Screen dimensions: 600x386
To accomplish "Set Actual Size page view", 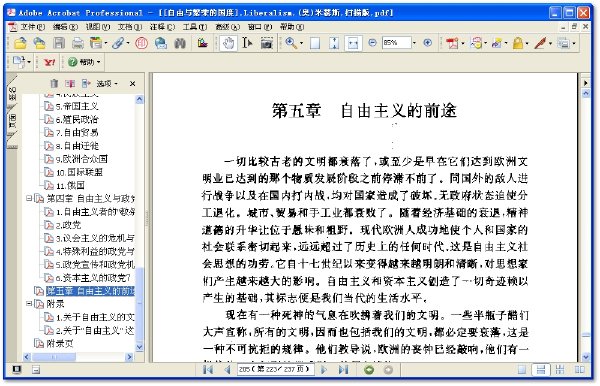I will point(315,43).
